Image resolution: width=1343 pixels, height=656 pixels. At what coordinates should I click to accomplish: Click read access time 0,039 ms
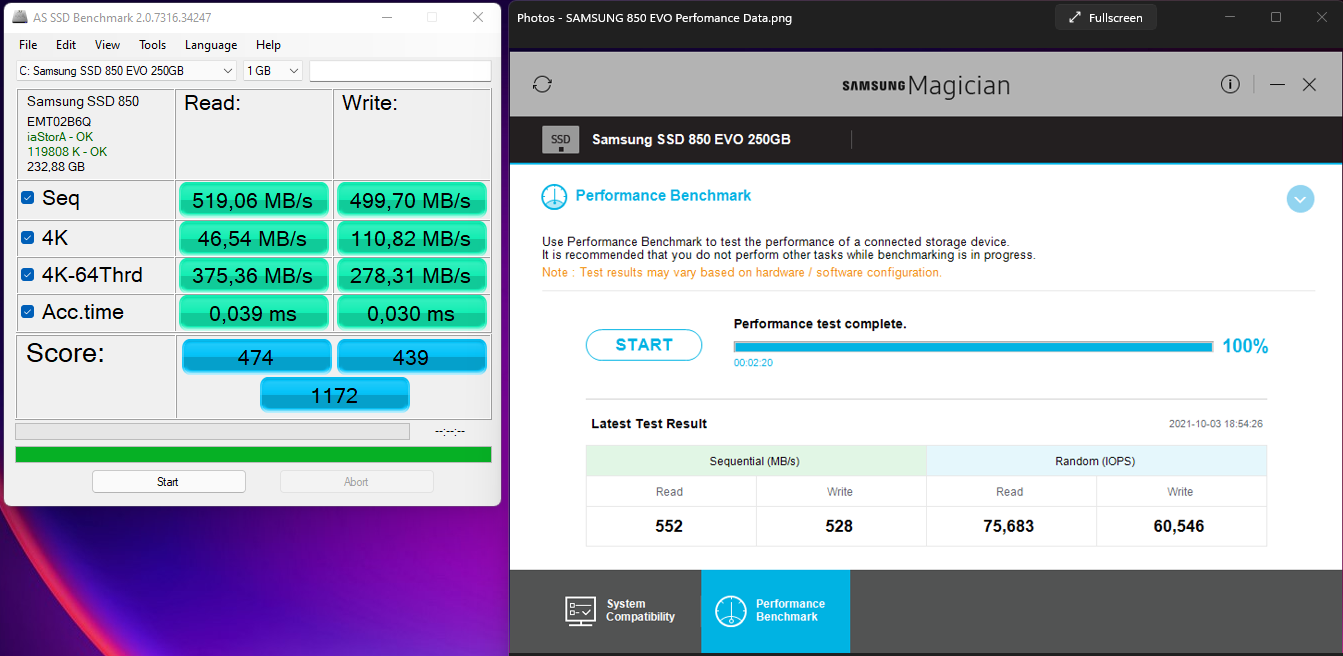click(x=253, y=313)
